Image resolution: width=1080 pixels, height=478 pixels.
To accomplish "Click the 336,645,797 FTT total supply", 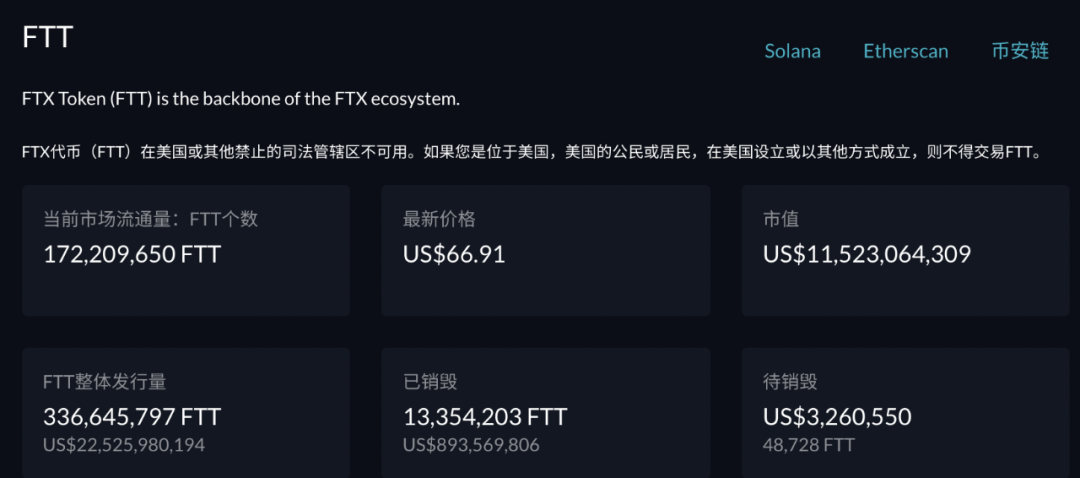I will pyautogui.click(x=132, y=417).
